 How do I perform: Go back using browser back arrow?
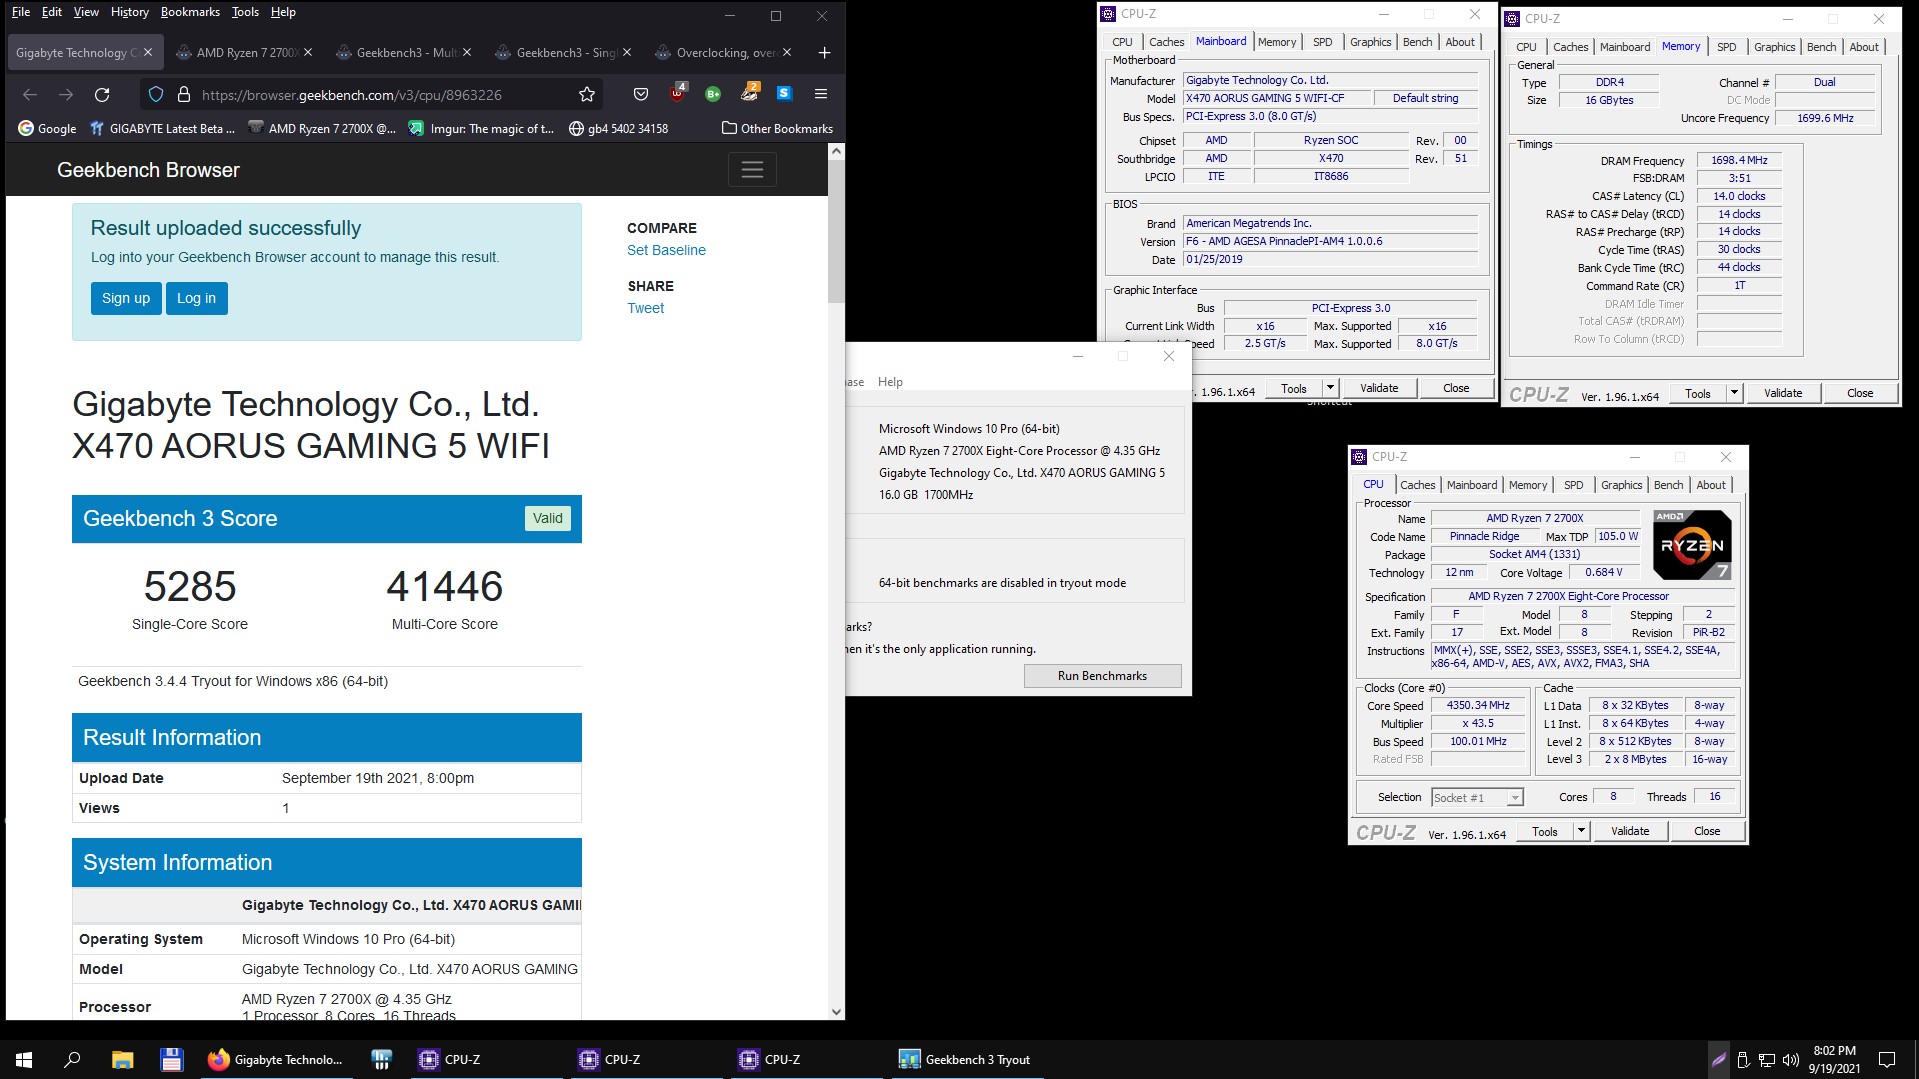coord(30,94)
